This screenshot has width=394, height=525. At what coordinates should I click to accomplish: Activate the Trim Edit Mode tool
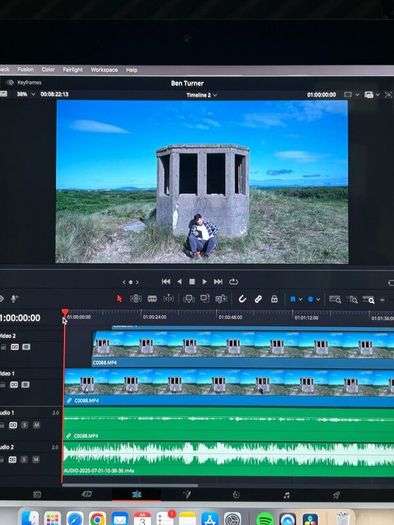click(136, 299)
